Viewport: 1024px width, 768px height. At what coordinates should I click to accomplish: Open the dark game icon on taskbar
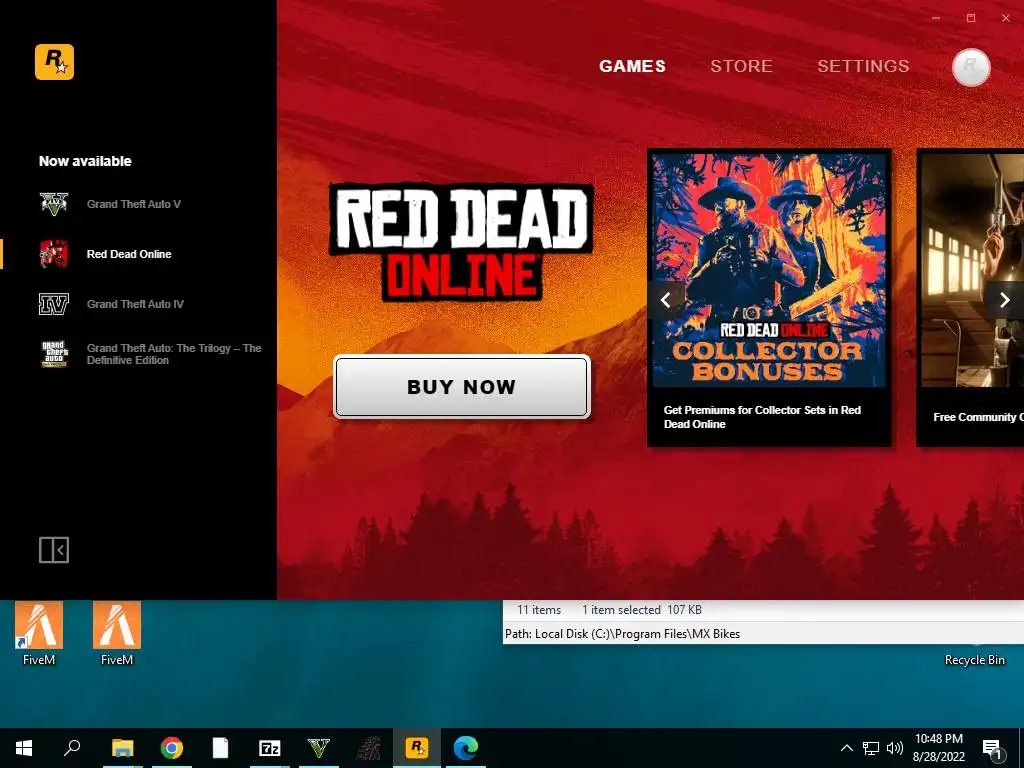click(x=368, y=748)
